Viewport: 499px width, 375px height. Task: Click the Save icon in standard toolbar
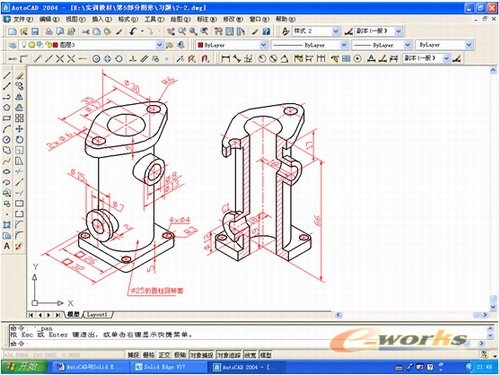[x=35, y=32]
